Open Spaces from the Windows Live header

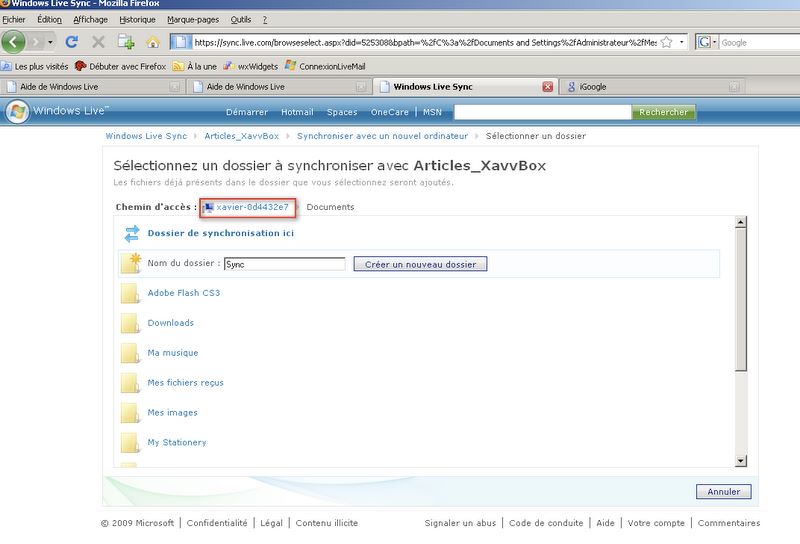click(x=342, y=112)
